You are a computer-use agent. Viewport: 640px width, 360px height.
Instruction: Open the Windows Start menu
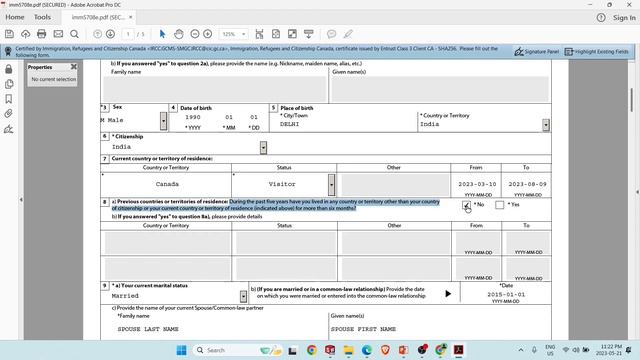pos(182,350)
